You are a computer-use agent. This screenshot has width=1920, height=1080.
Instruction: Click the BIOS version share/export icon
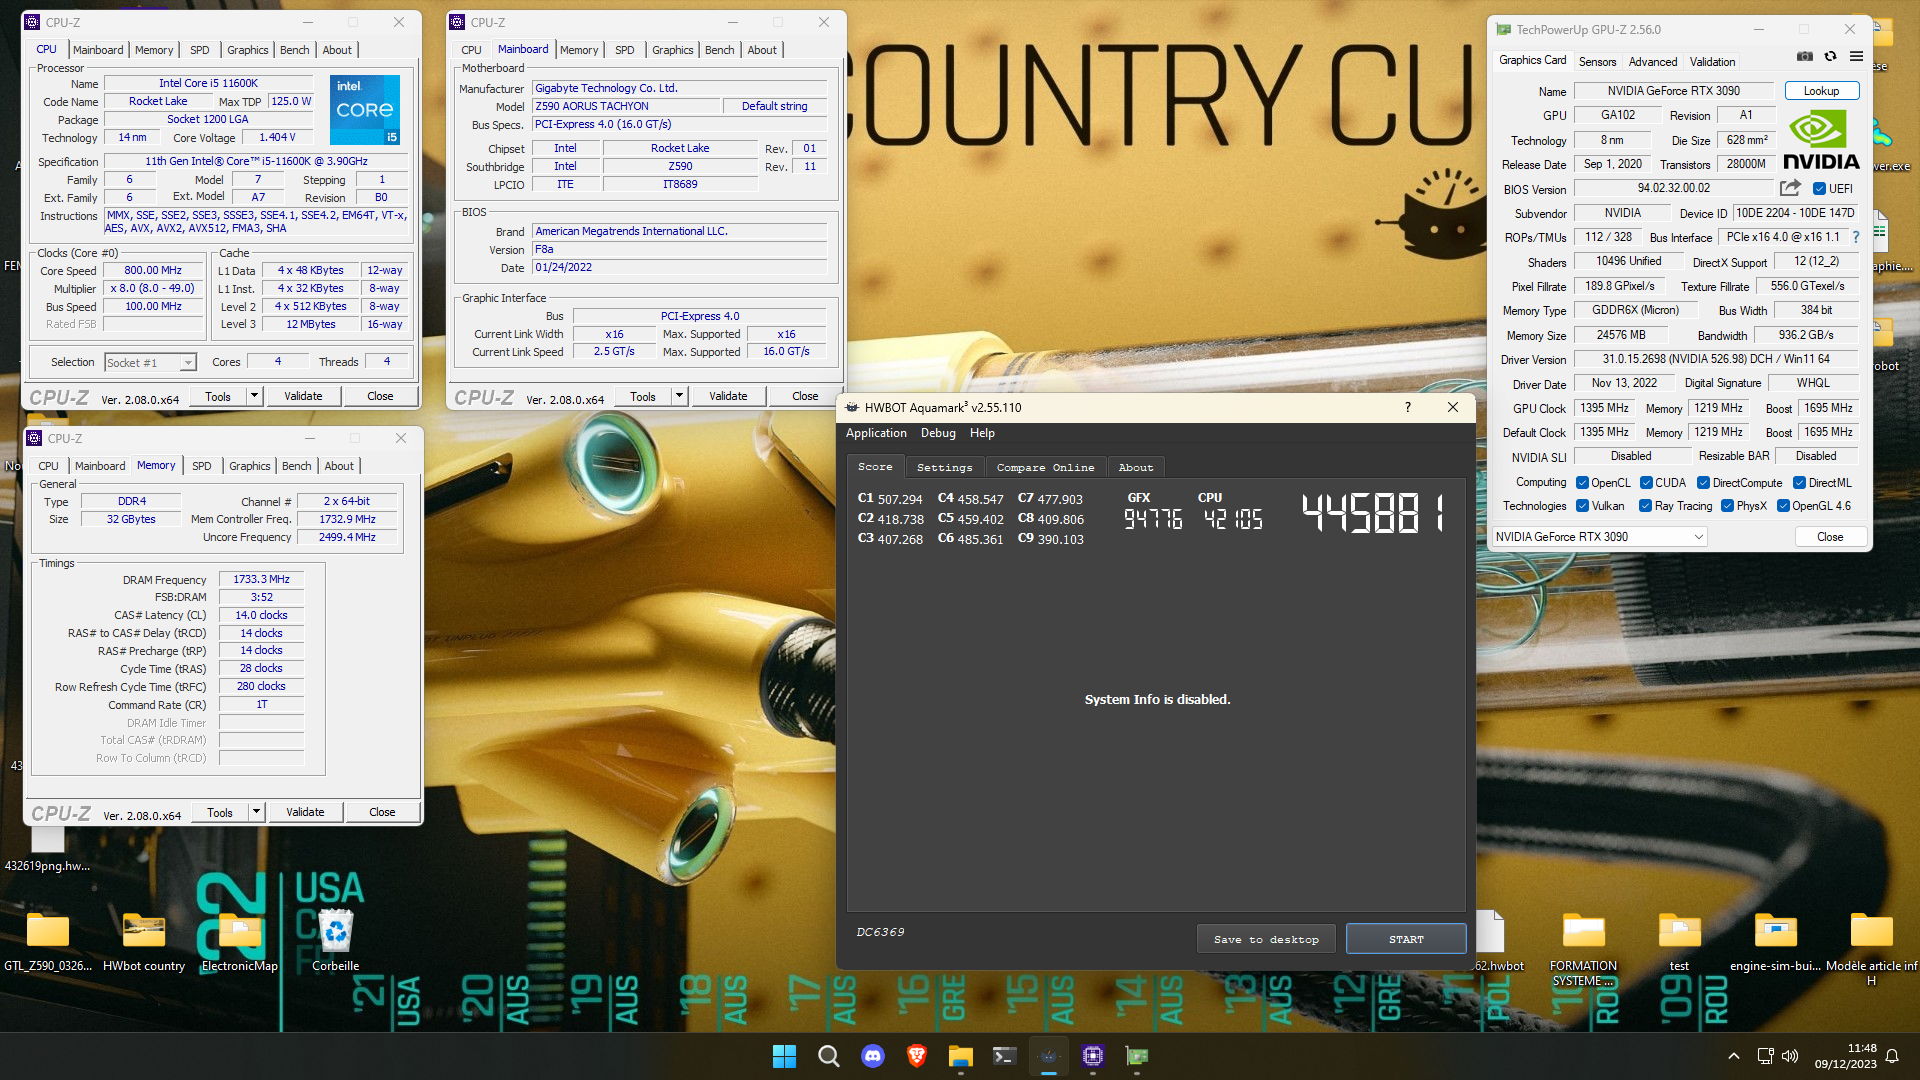pyautogui.click(x=1790, y=188)
